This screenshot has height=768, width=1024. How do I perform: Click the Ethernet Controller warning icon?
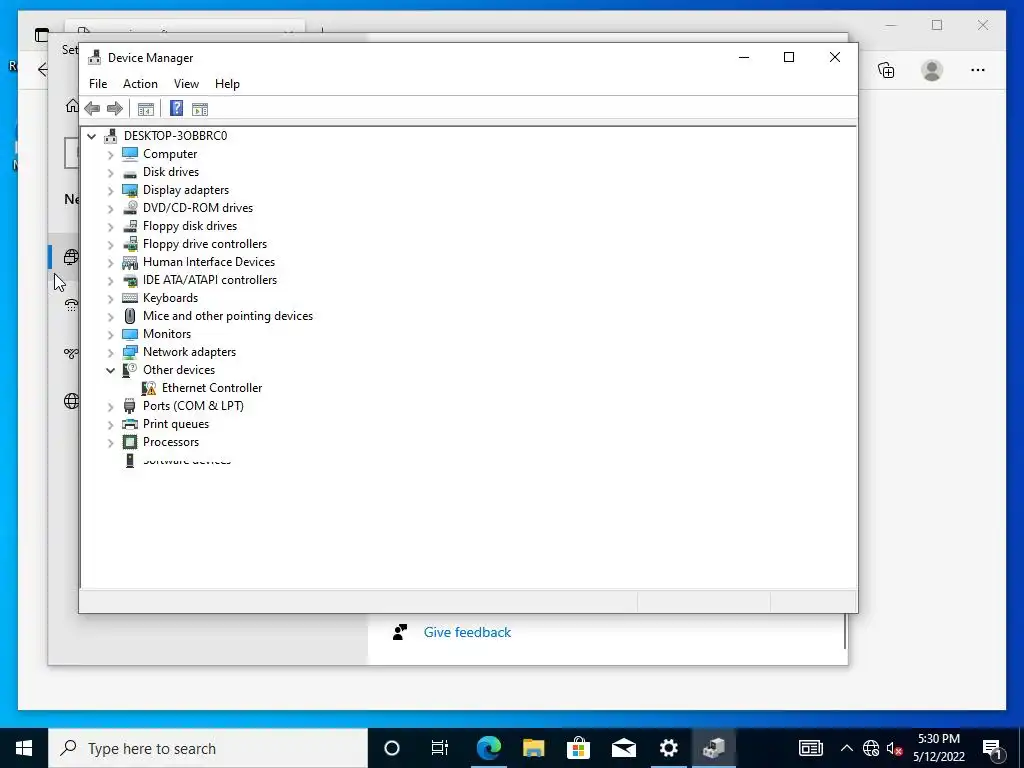149,388
